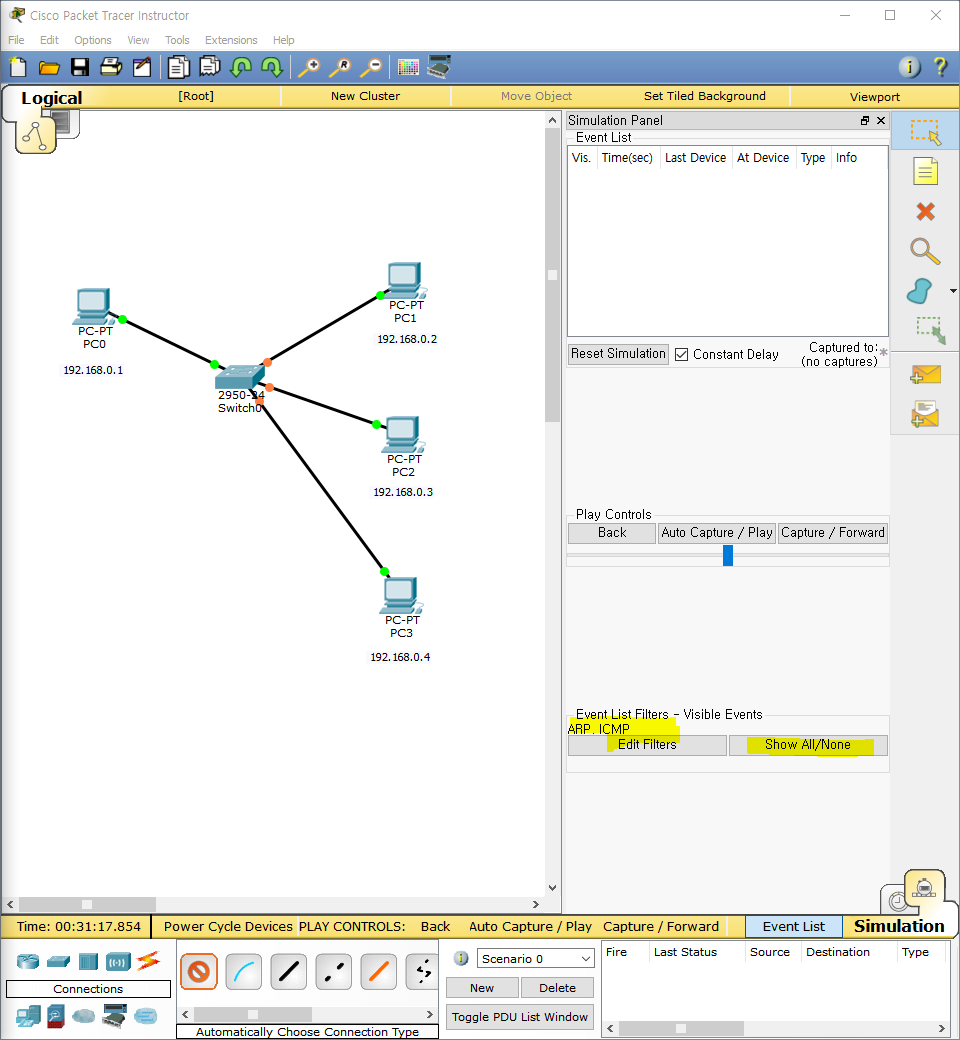Viewport: 960px width, 1040px height.
Task: Open a file via folder icon
Action: tap(49, 67)
